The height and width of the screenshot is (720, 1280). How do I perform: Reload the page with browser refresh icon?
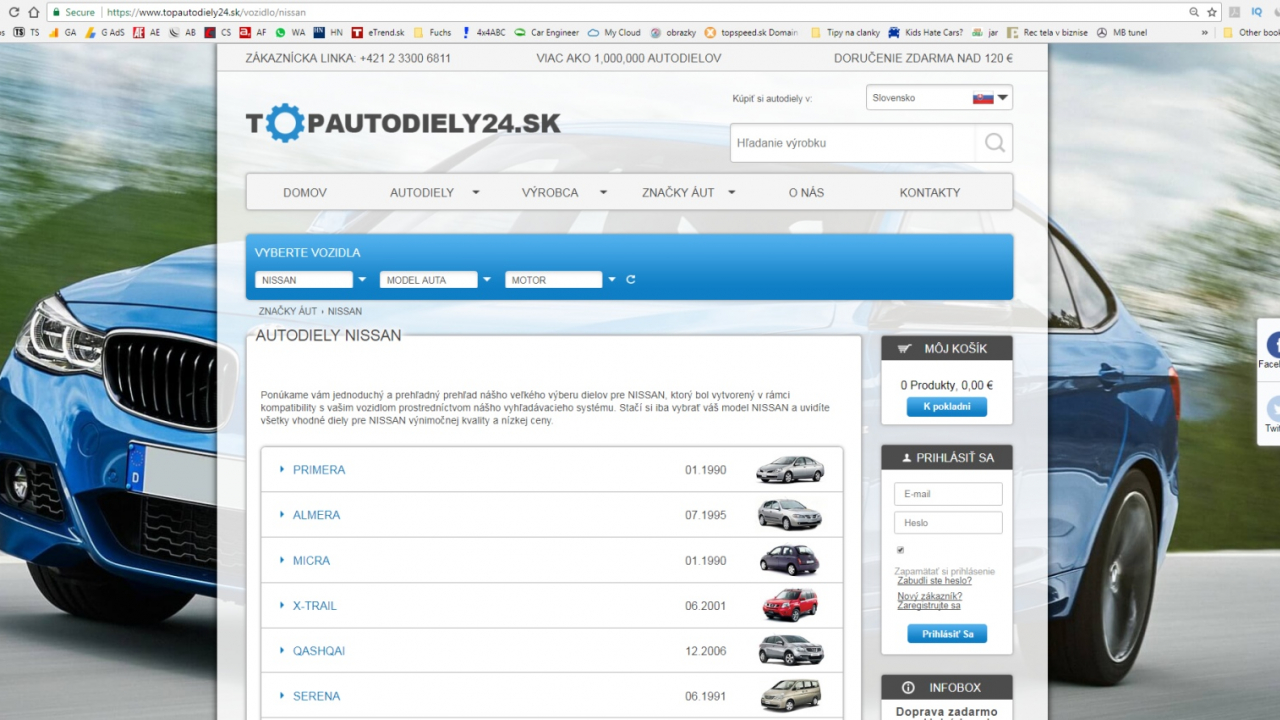point(13,12)
